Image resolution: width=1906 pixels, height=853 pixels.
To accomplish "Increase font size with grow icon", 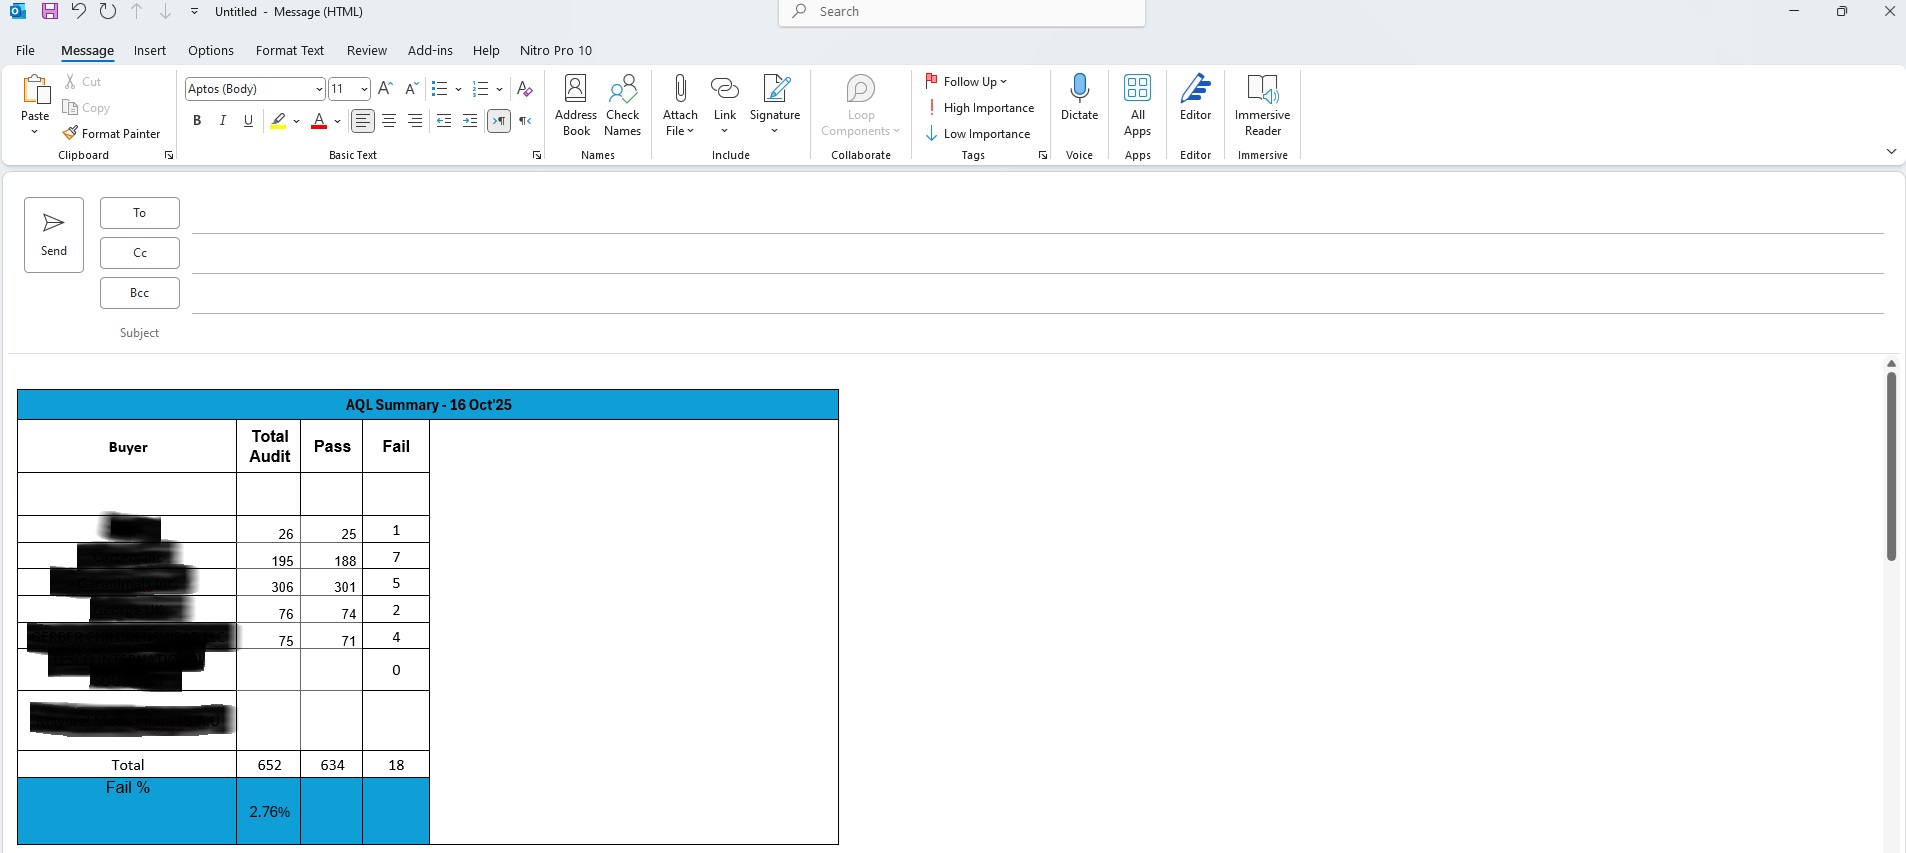I will pos(385,89).
